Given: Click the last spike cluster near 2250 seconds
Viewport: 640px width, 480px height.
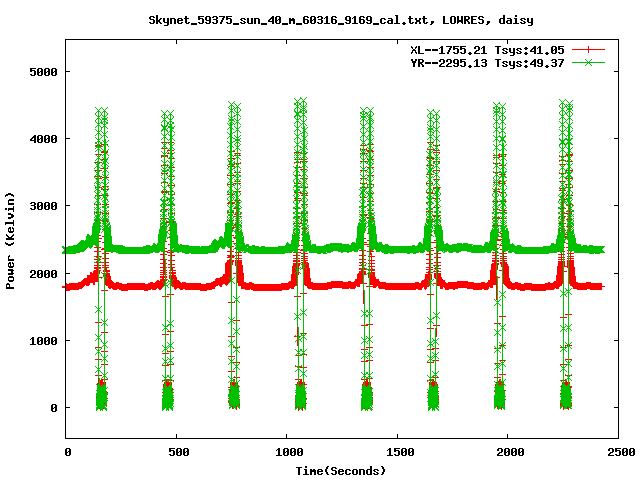Looking at the screenshot, I should click(x=565, y=250).
